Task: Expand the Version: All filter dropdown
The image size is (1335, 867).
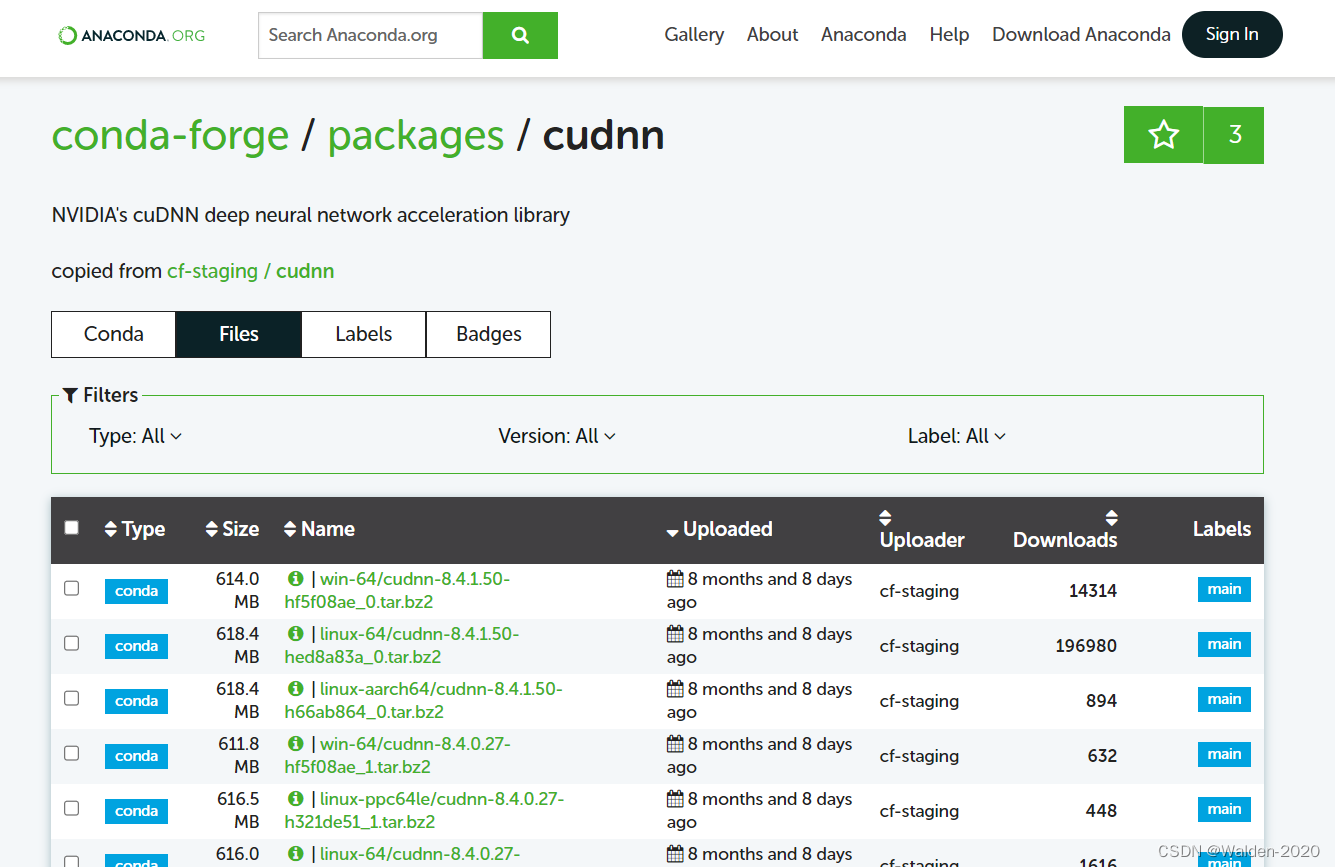Action: [x=557, y=436]
